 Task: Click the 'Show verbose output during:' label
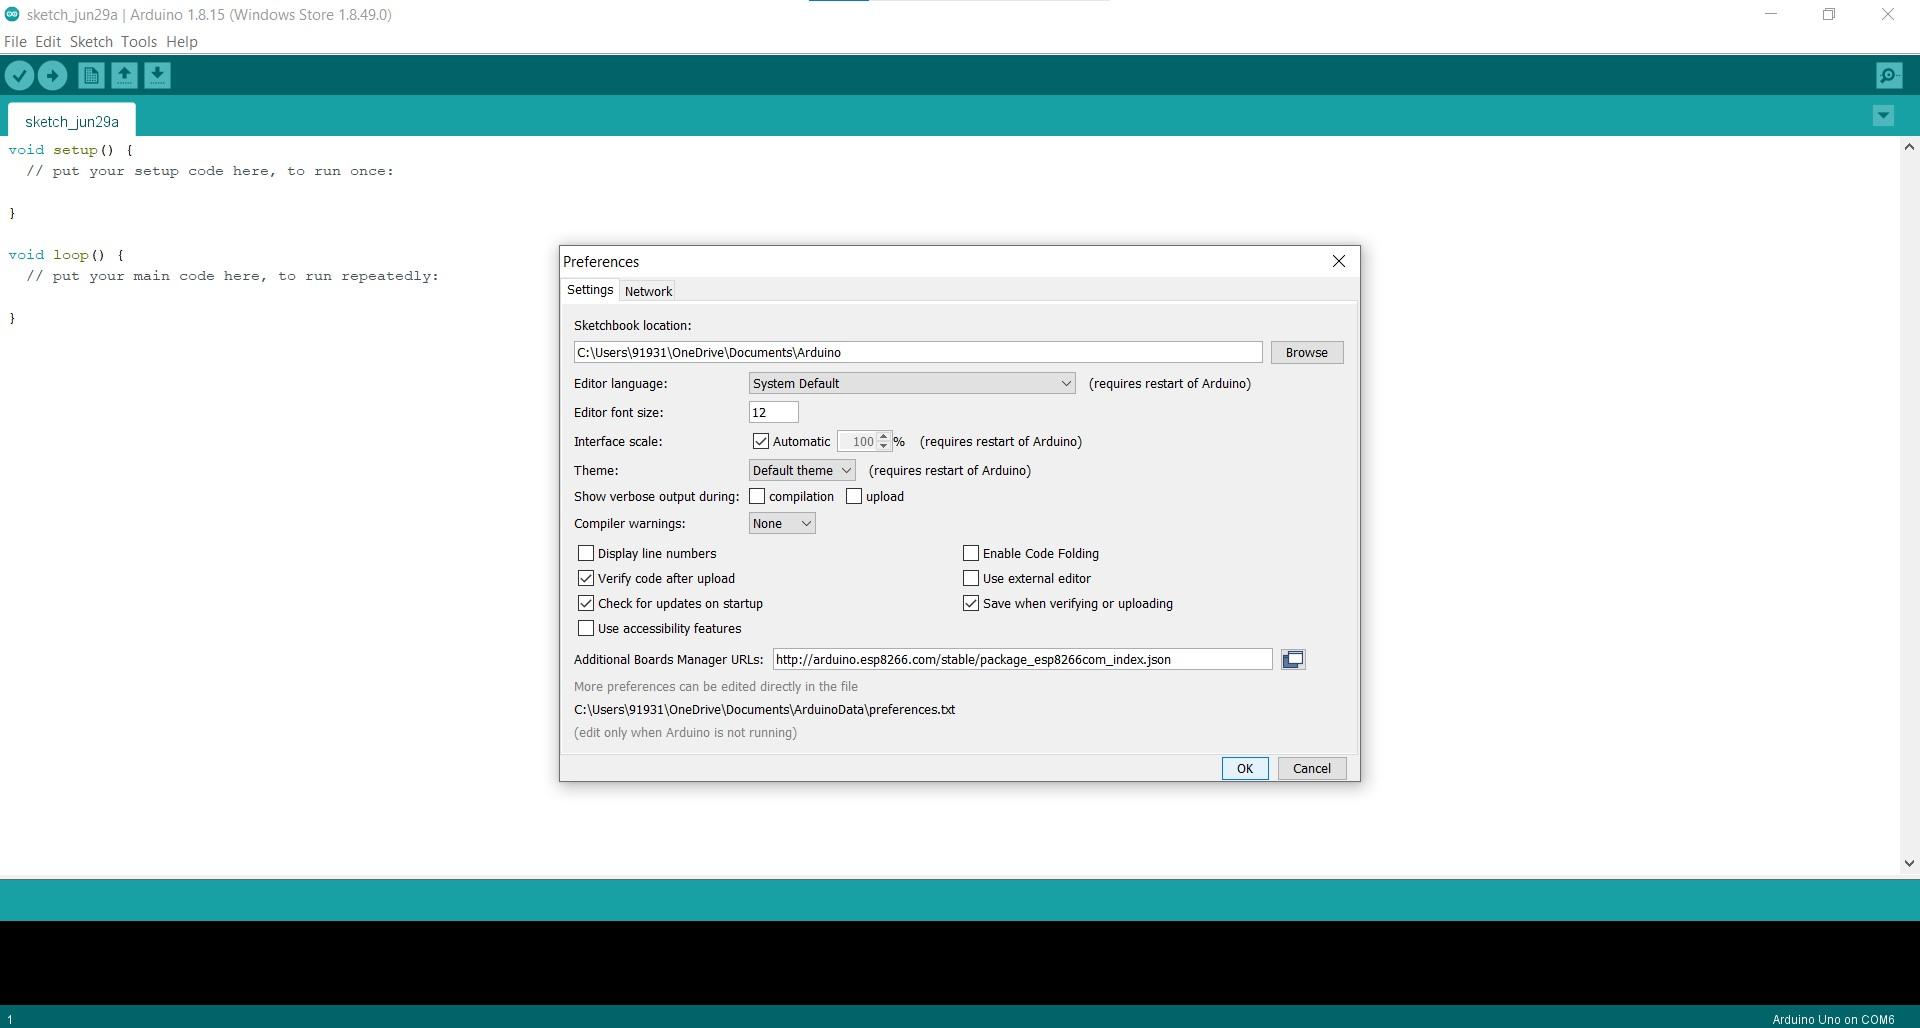657,496
